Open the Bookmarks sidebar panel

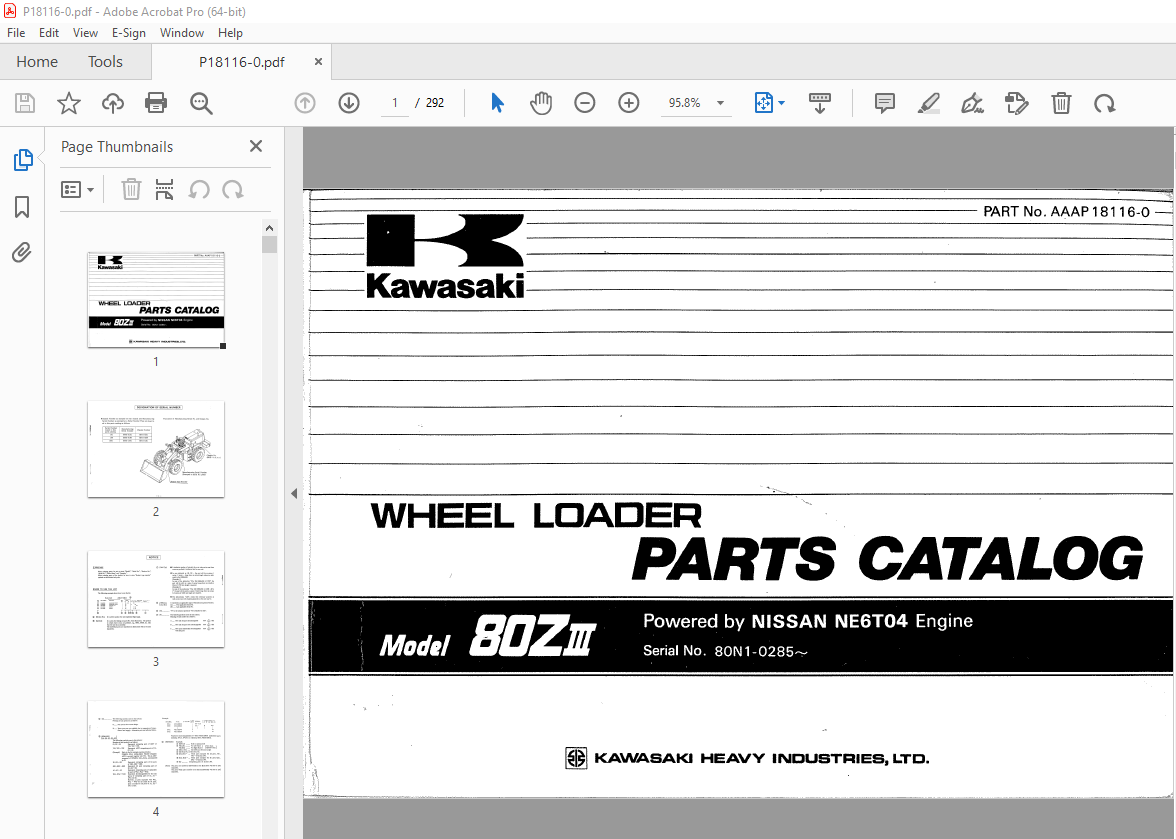22,207
